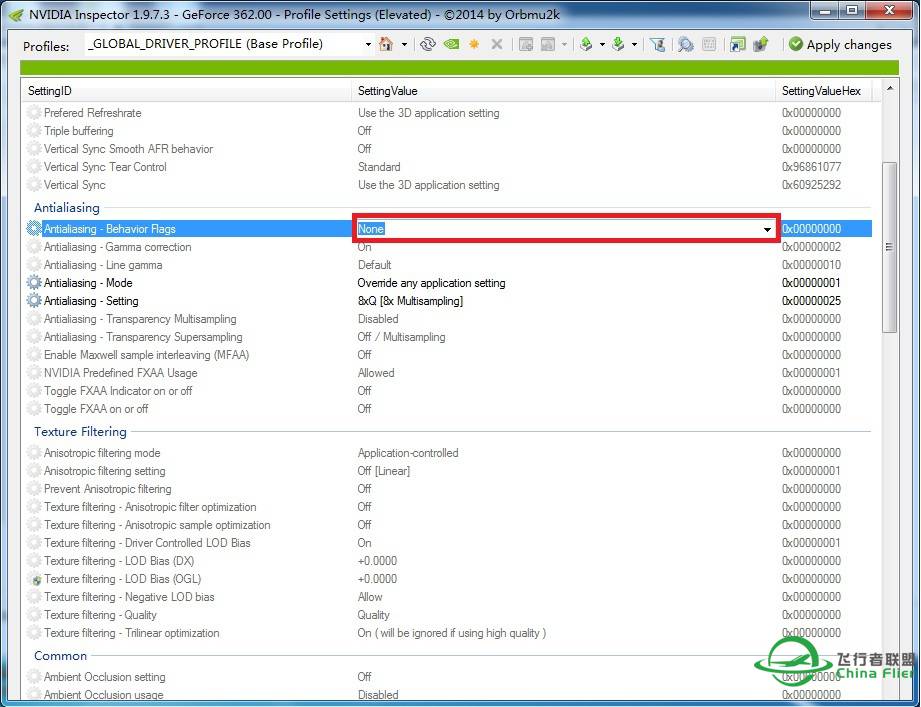This screenshot has width=921, height=707.
Task: Click the orange star new profile icon
Action: pos(474,44)
